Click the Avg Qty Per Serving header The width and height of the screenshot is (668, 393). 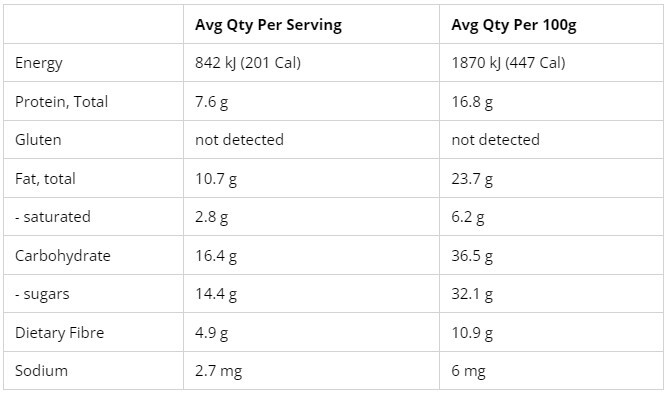click(x=268, y=25)
